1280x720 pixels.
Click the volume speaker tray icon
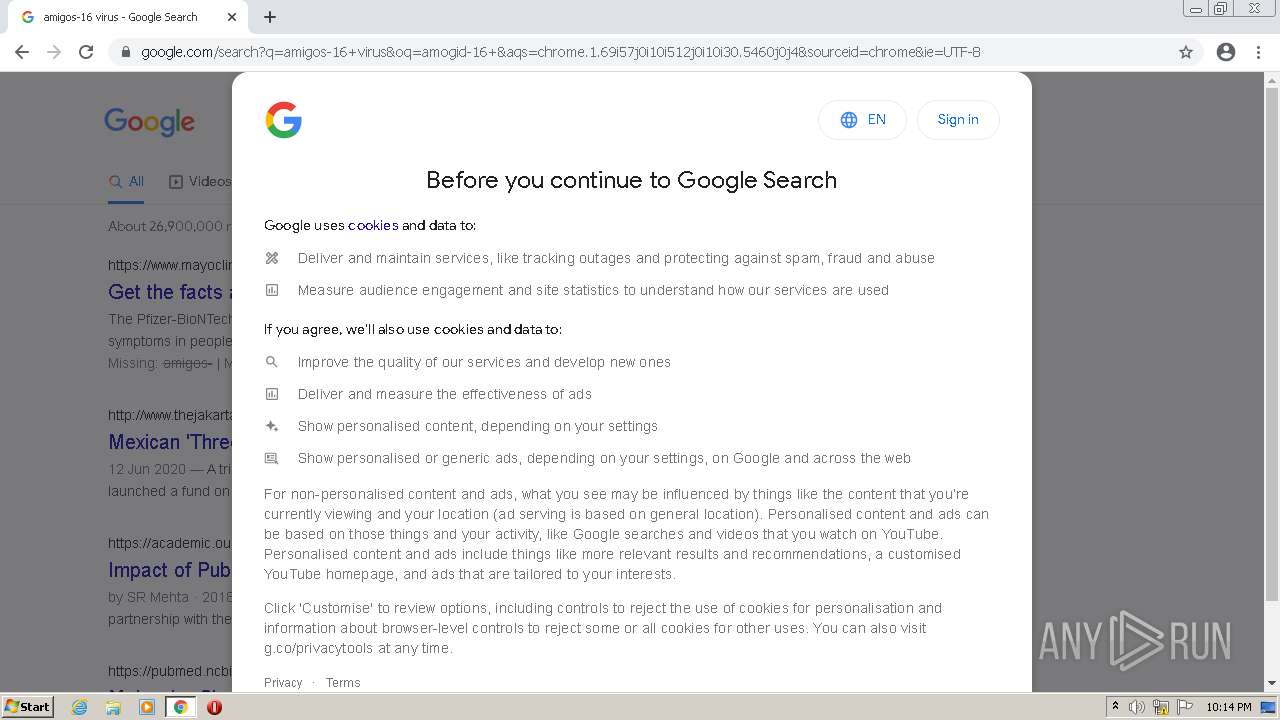click(x=1137, y=707)
